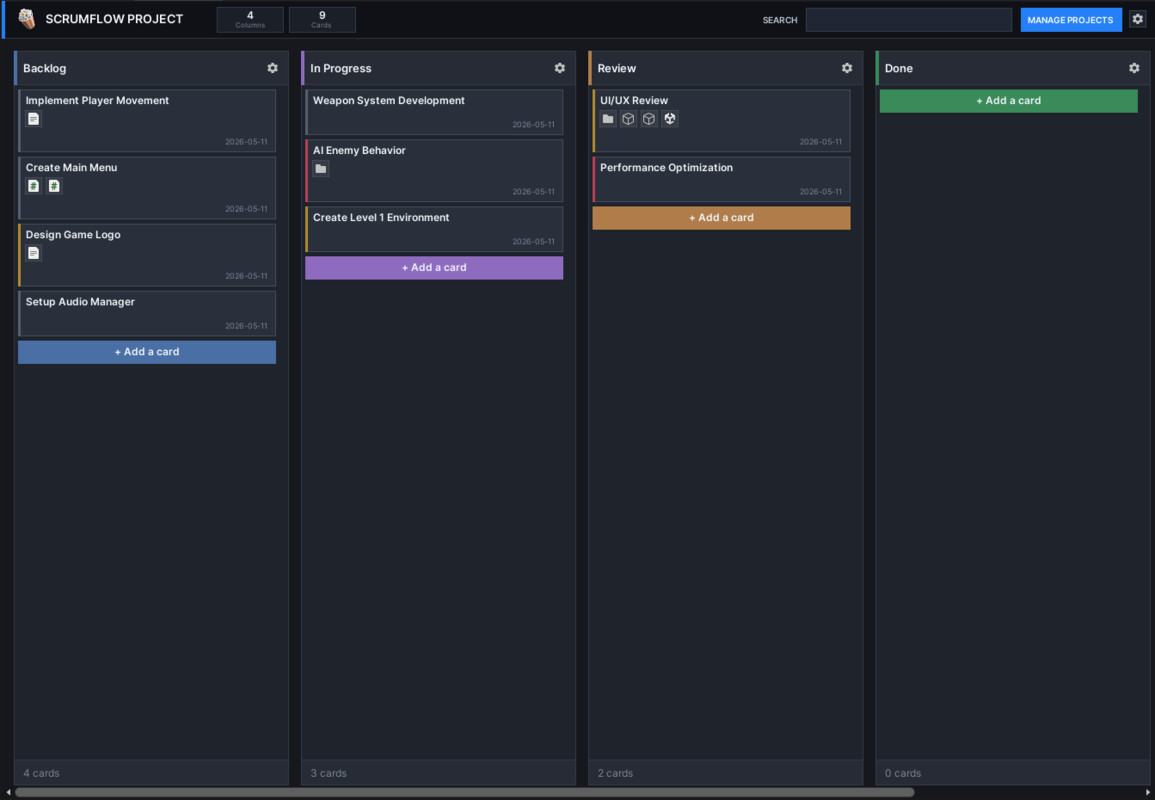Screen dimensions: 1155x800
Task: Open the Performance Optimization card
Action: (721, 179)
